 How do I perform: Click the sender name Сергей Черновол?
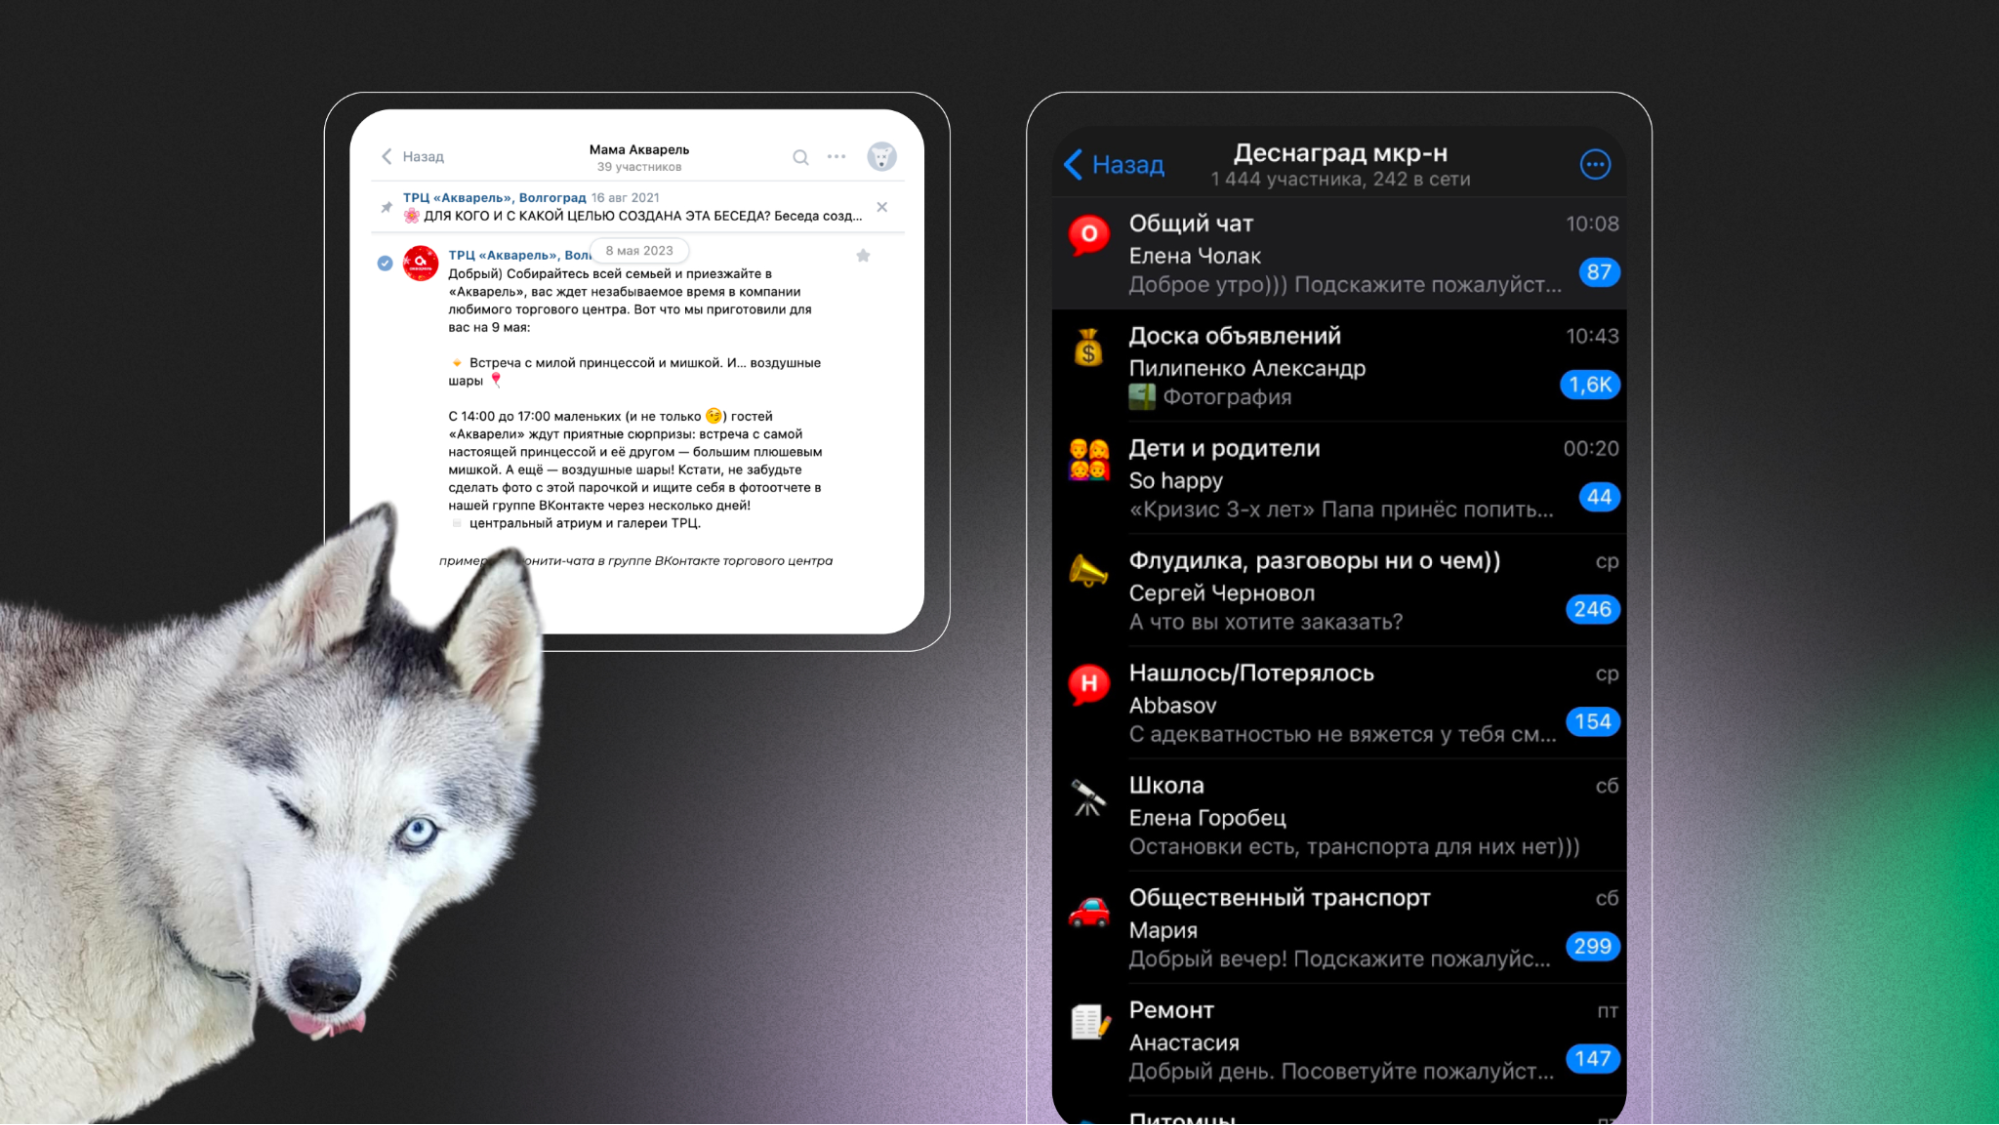(x=1222, y=593)
